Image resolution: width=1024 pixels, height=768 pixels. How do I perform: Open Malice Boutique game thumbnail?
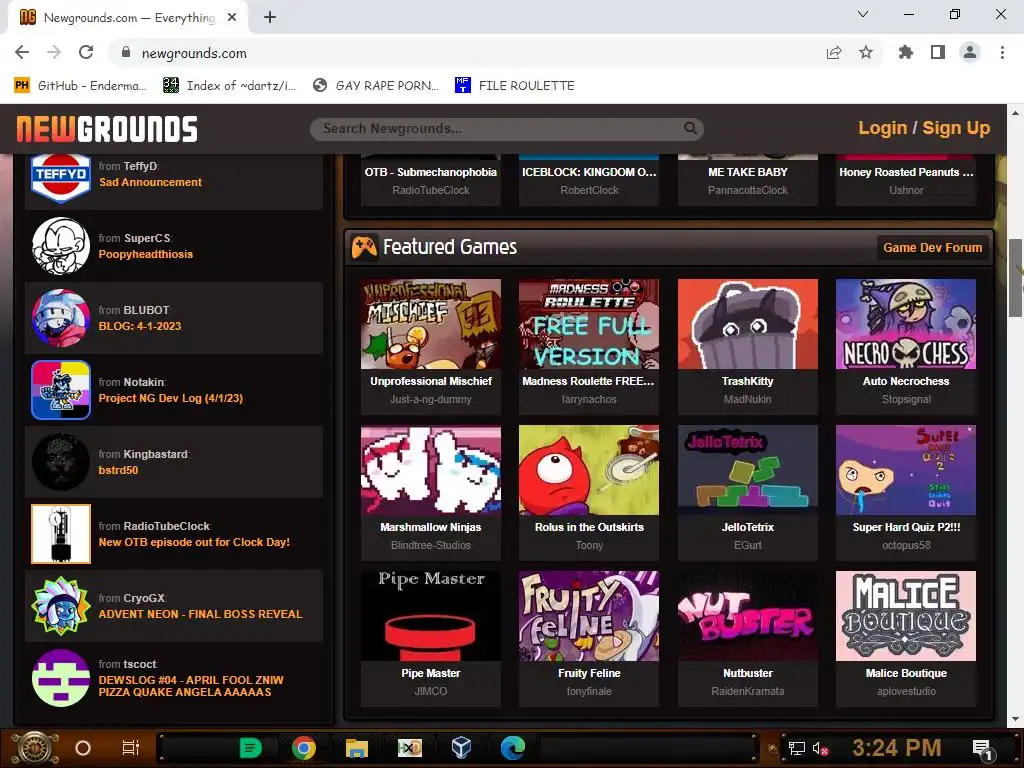click(x=906, y=616)
